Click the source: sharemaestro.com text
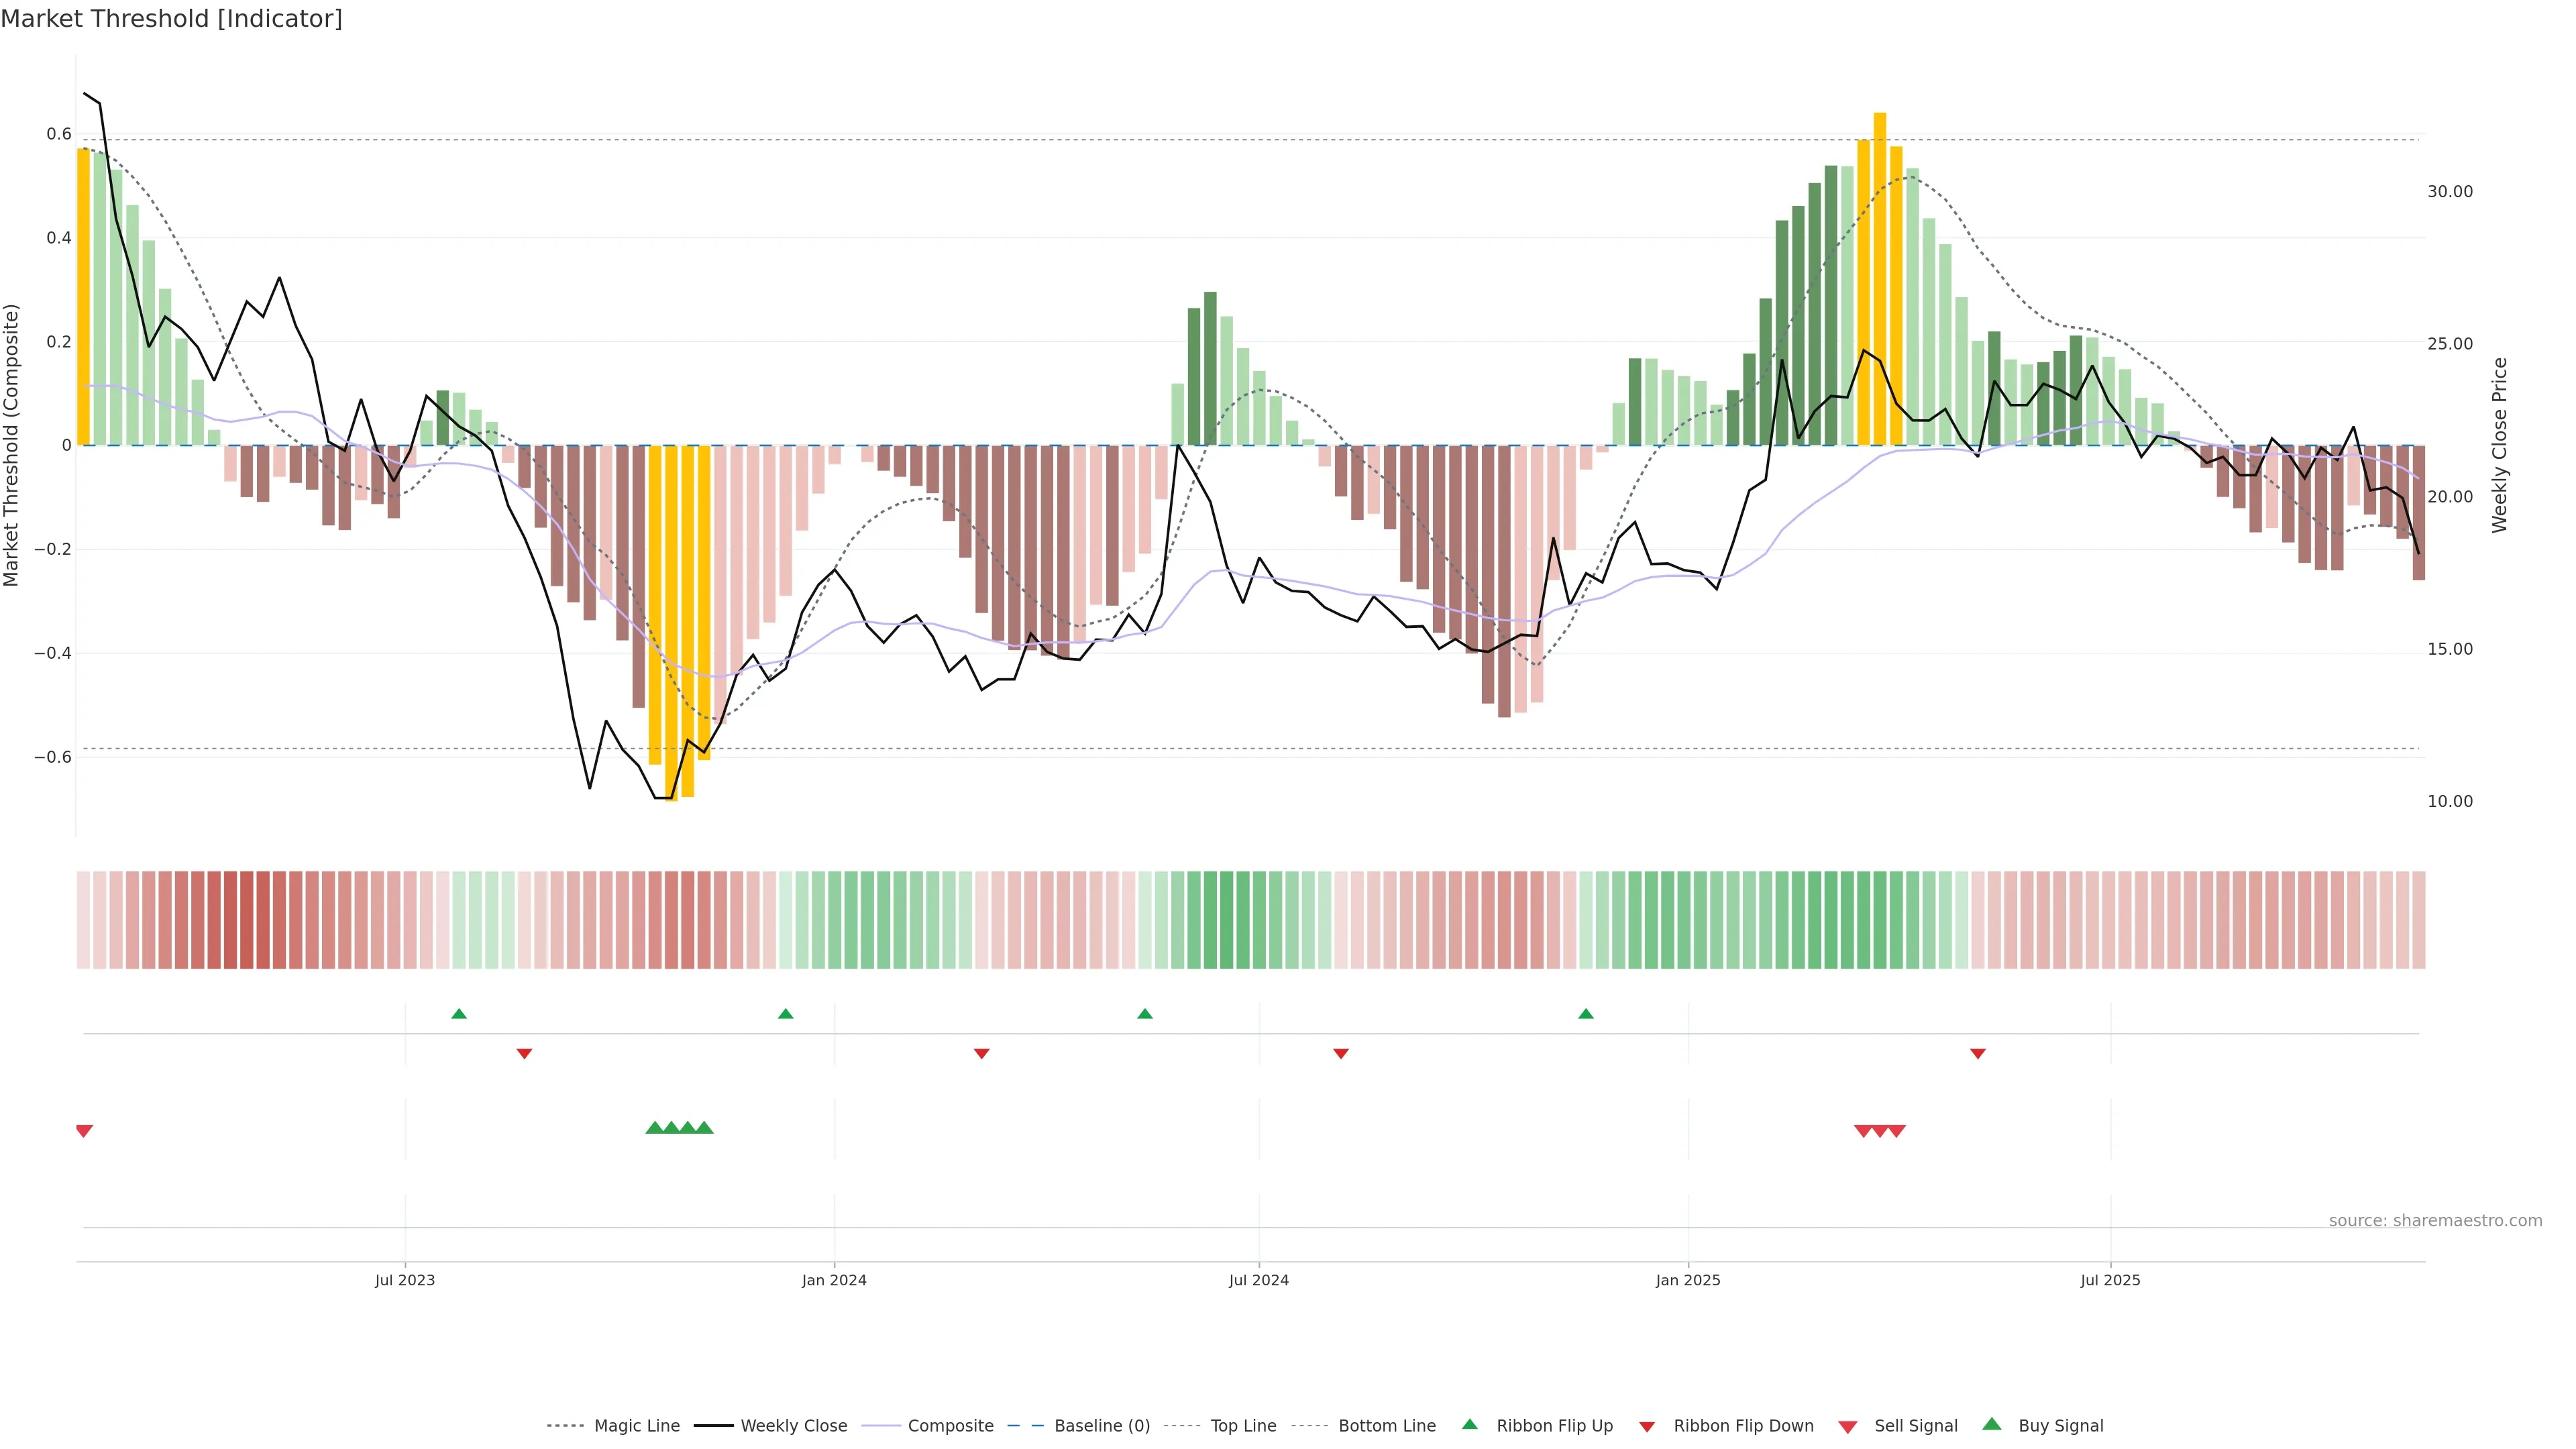This screenshot has width=2576, height=1449. coord(2435,1221)
